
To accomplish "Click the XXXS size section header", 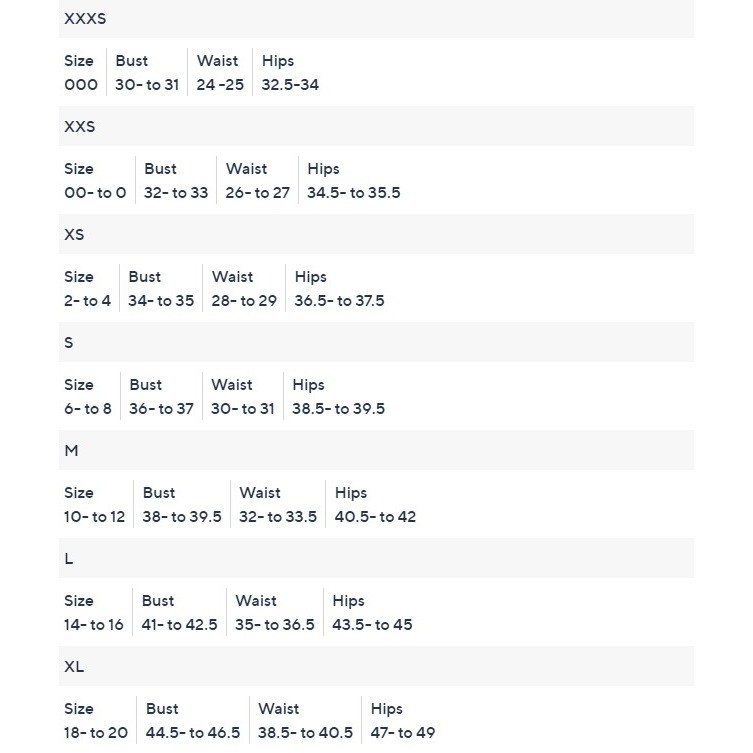I will pos(85,19).
